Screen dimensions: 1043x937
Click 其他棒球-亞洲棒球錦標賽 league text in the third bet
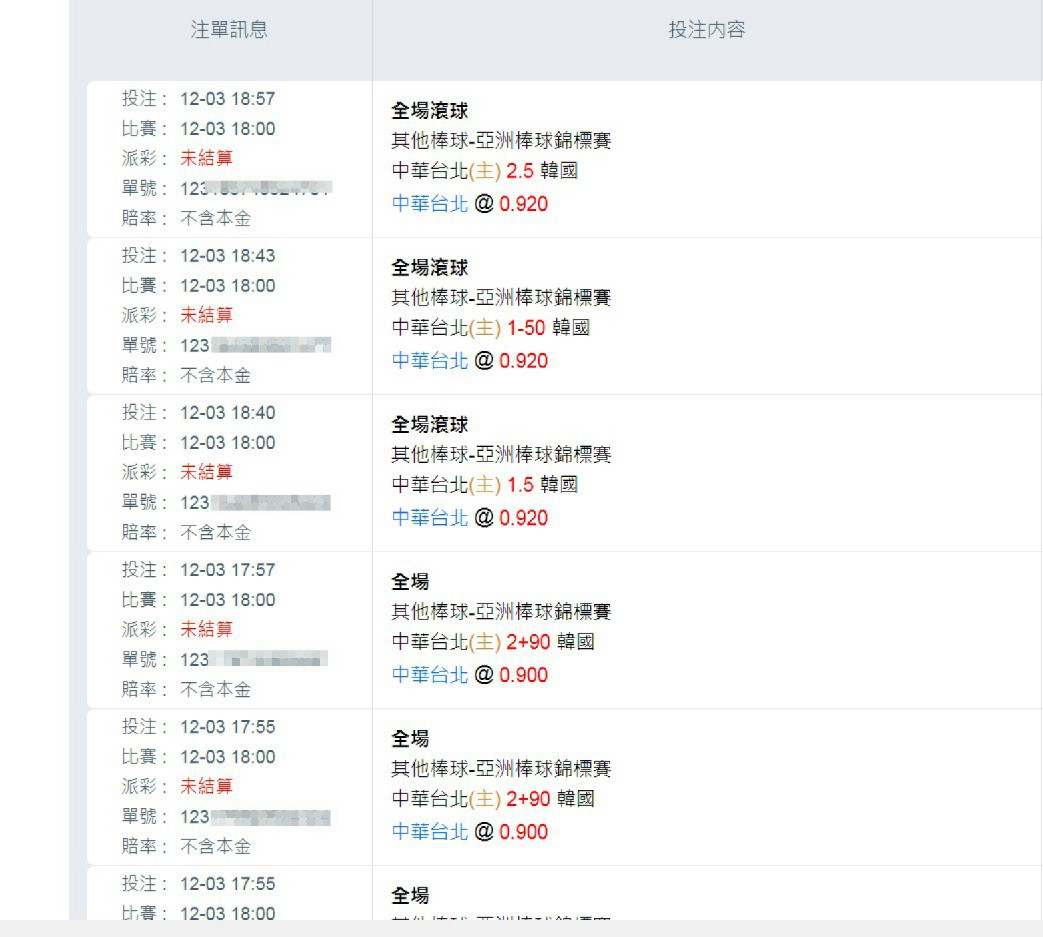[502, 455]
